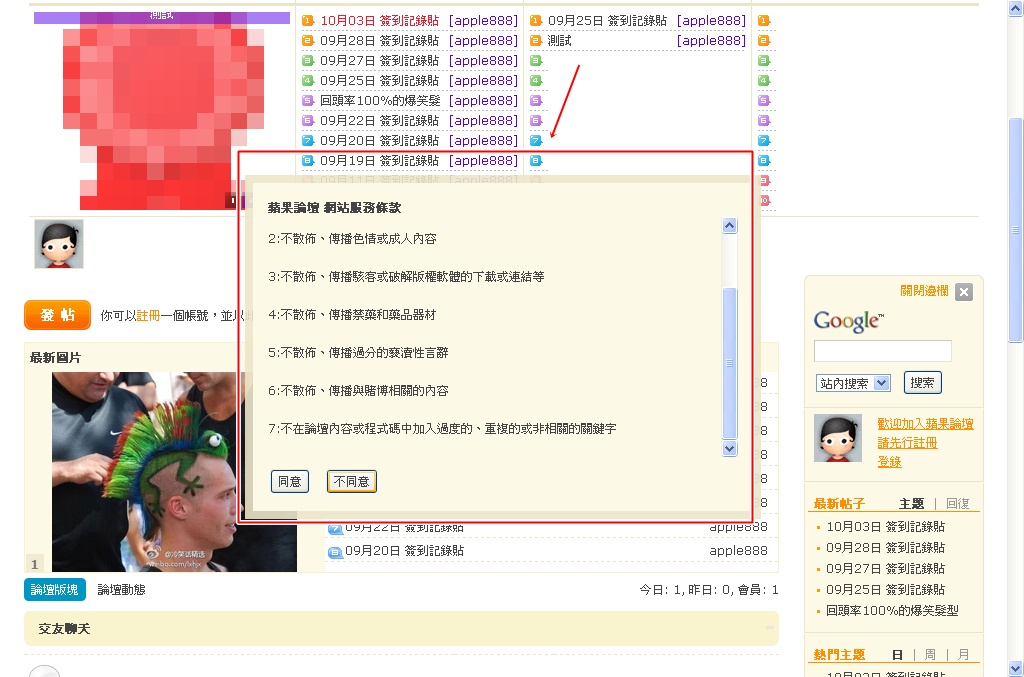This screenshot has height=677, width=1024.
Task: Open 09月20日 簽到記錄貼 in top list
Action: point(379,140)
